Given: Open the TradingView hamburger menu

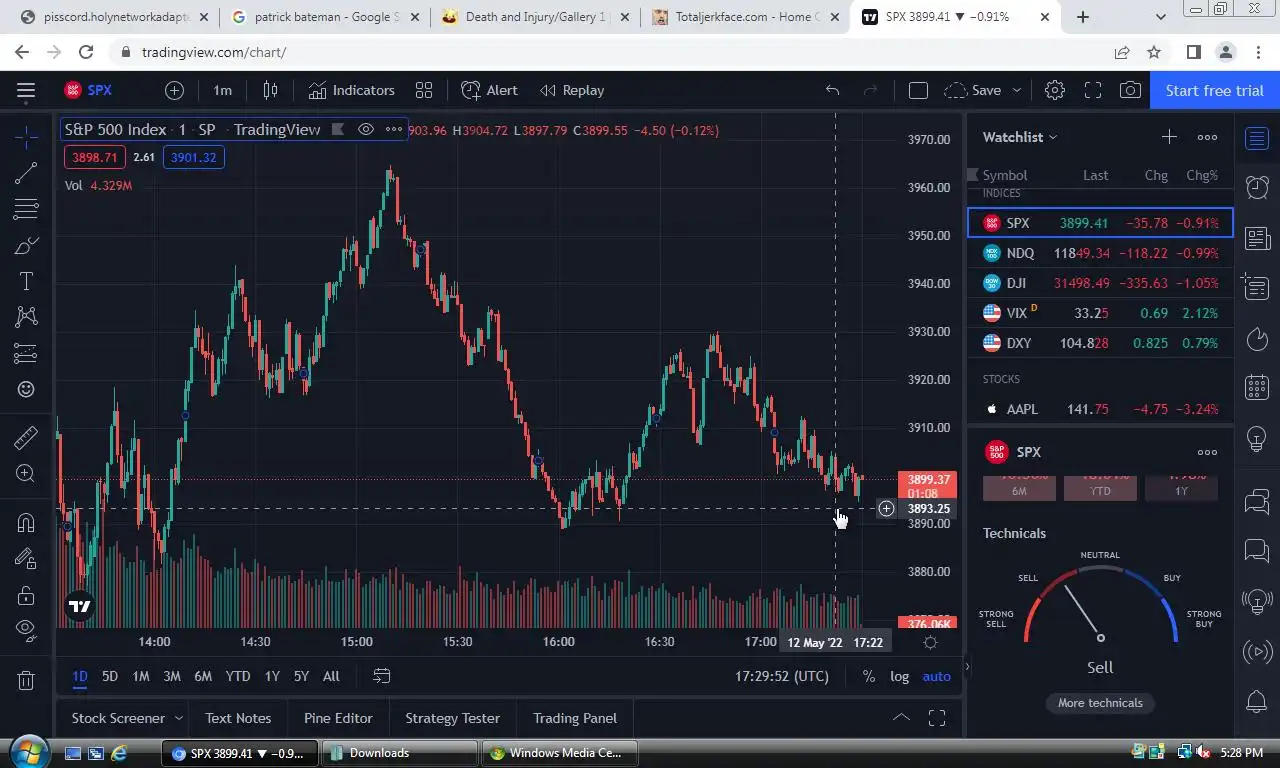Looking at the screenshot, I should 26,90.
